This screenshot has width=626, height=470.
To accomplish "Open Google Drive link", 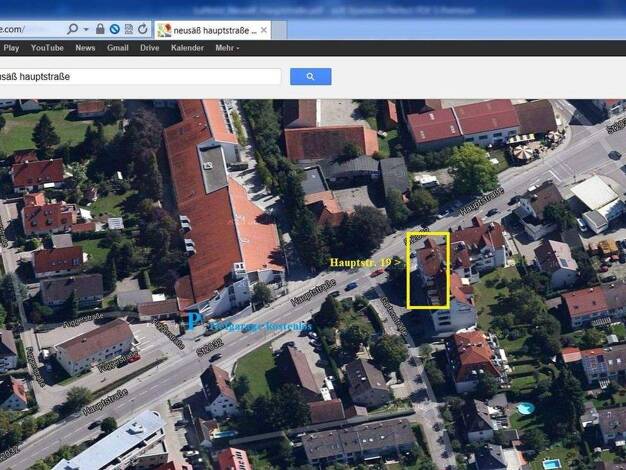I will tap(149, 47).
